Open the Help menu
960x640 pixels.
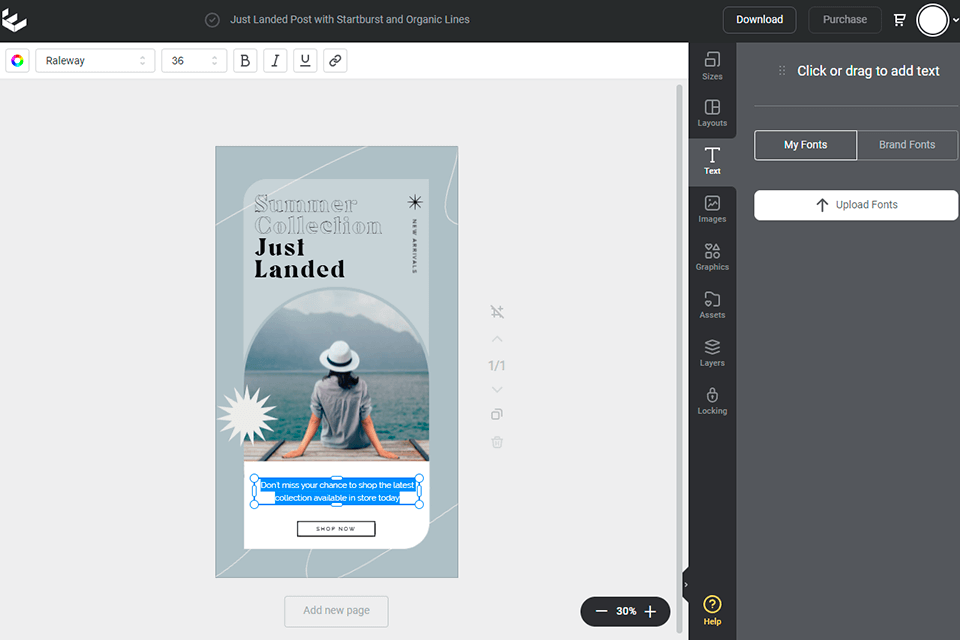tap(712, 608)
